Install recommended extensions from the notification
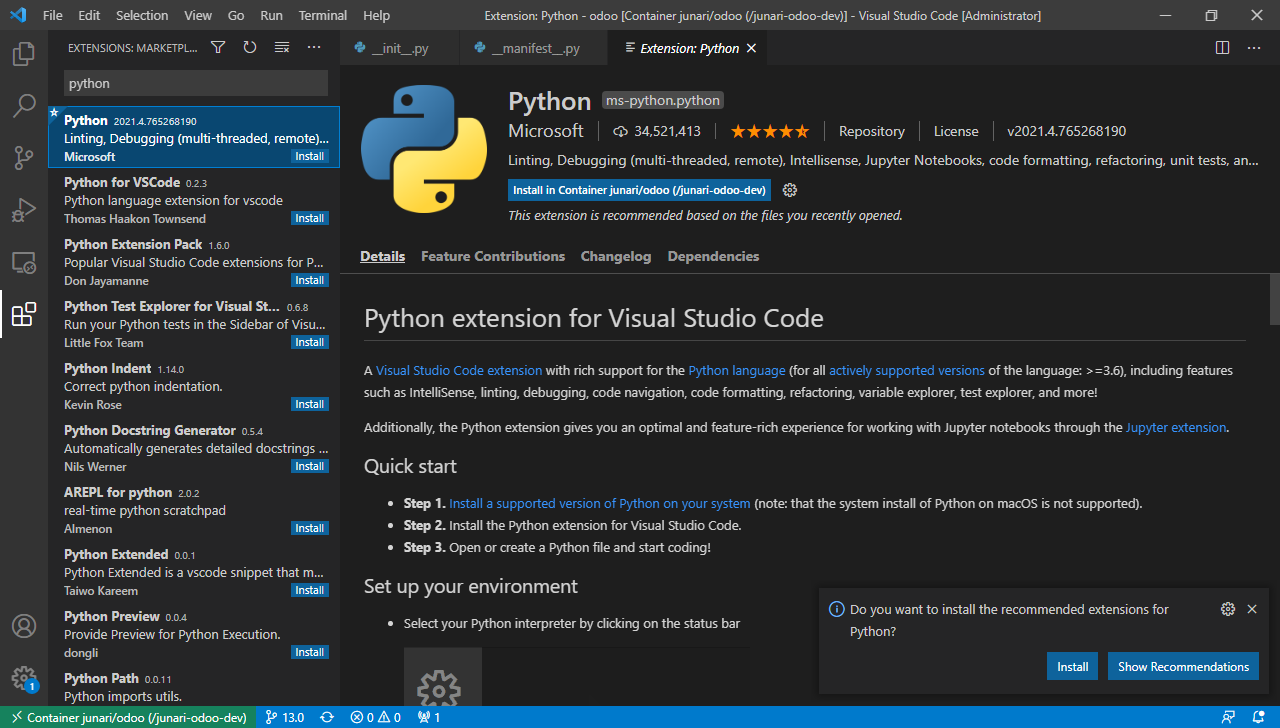Screen dimensions: 1280x728 (1072, 666)
